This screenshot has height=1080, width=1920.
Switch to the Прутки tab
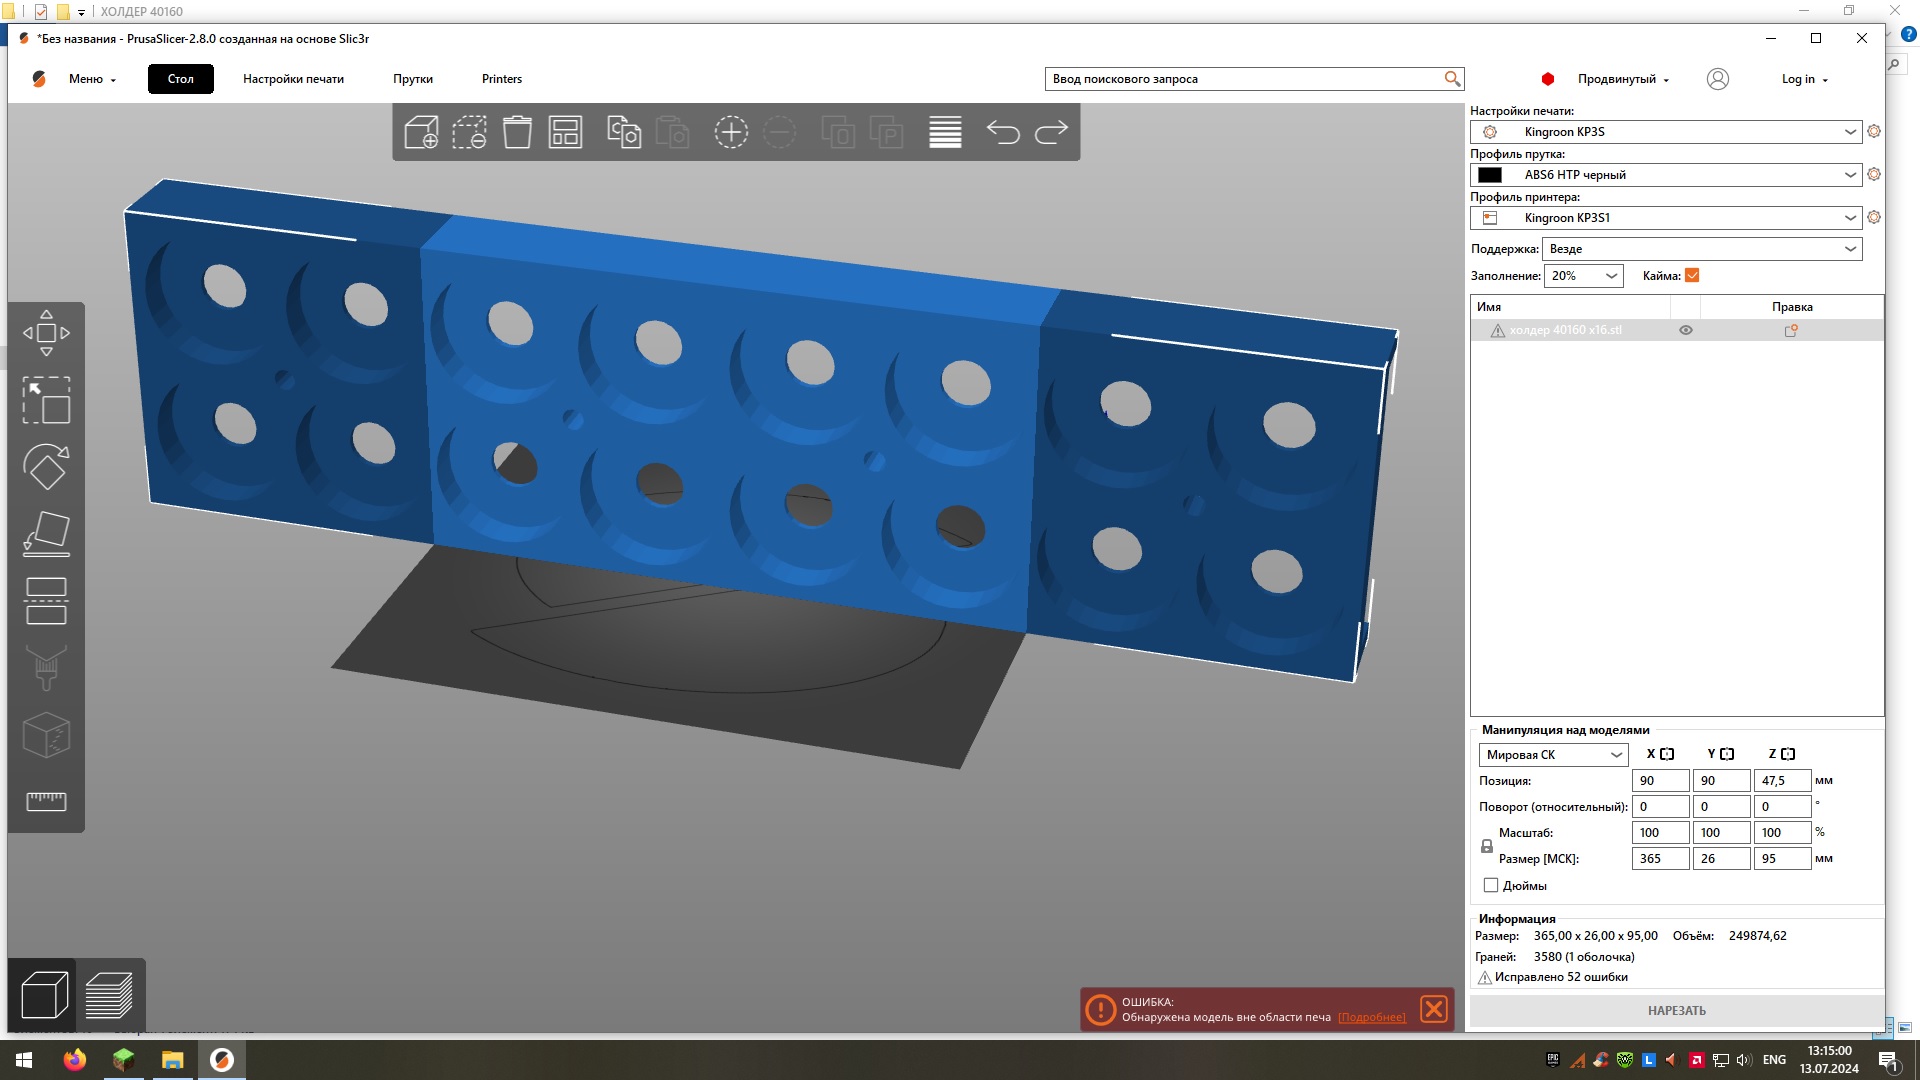[x=412, y=79]
